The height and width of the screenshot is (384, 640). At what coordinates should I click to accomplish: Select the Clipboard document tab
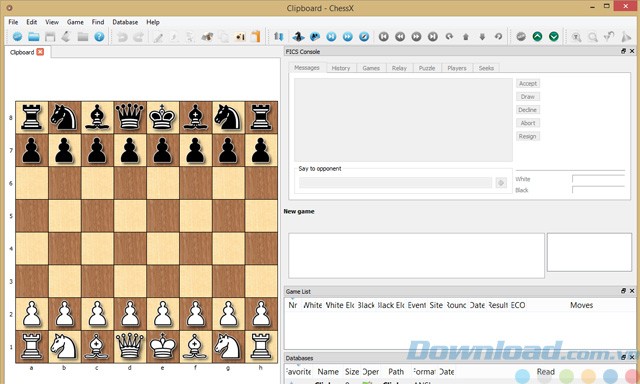click(22, 52)
